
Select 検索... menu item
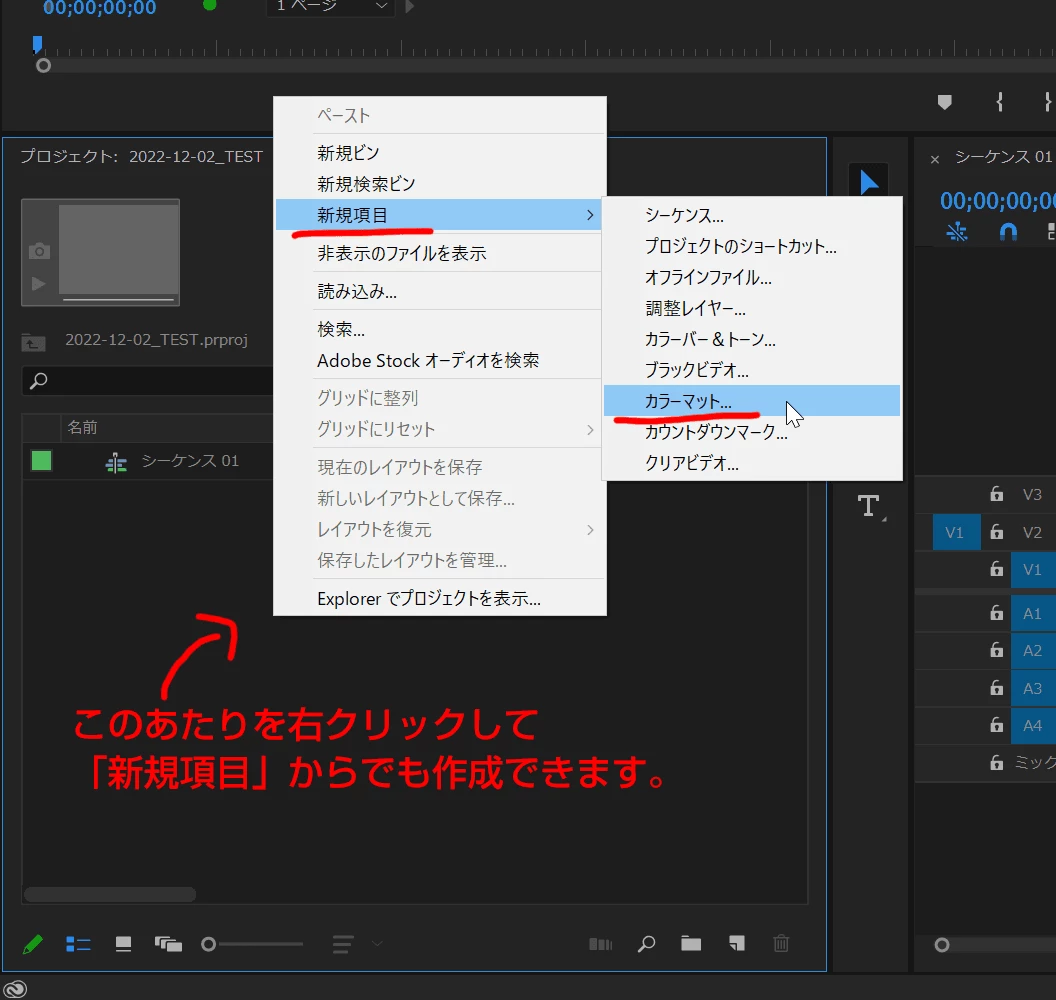point(440,329)
